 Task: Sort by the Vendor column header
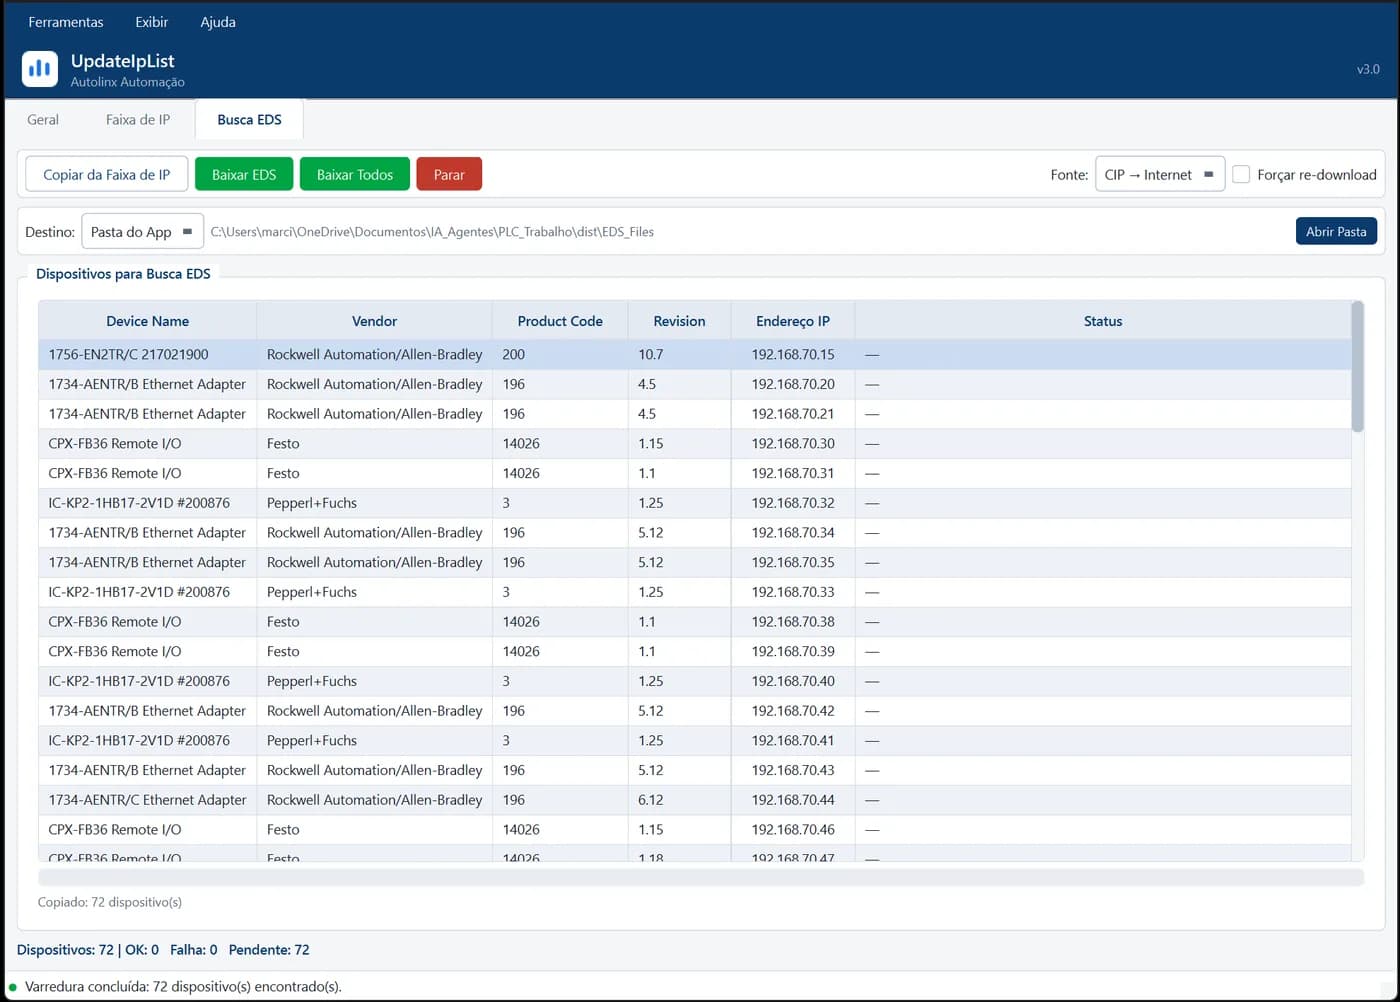point(375,321)
